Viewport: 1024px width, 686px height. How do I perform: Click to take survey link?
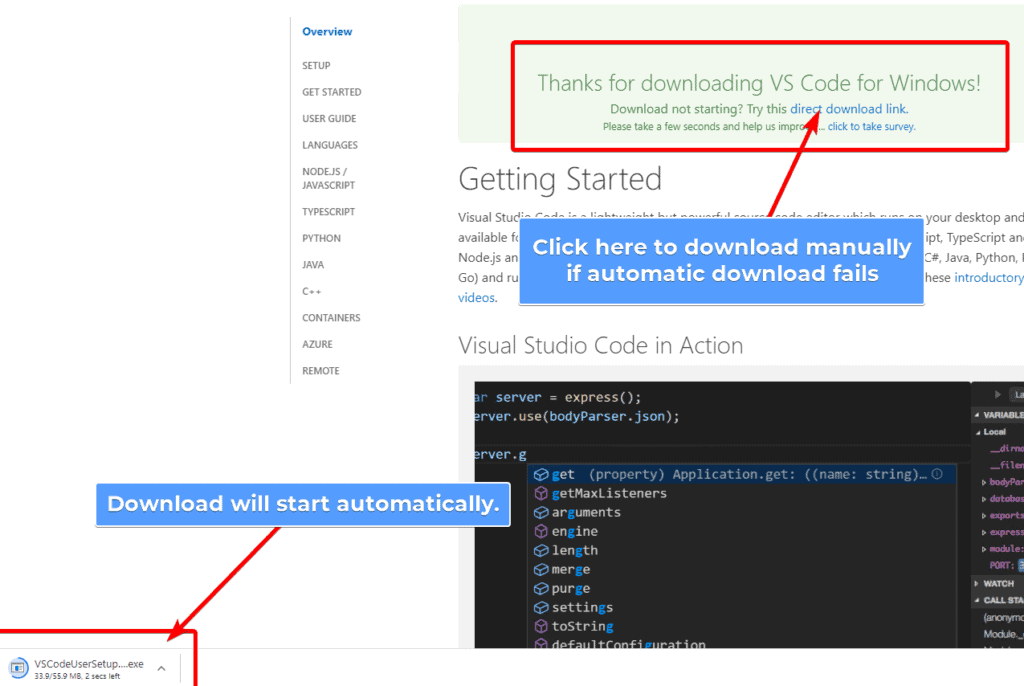pyautogui.click(x=871, y=126)
